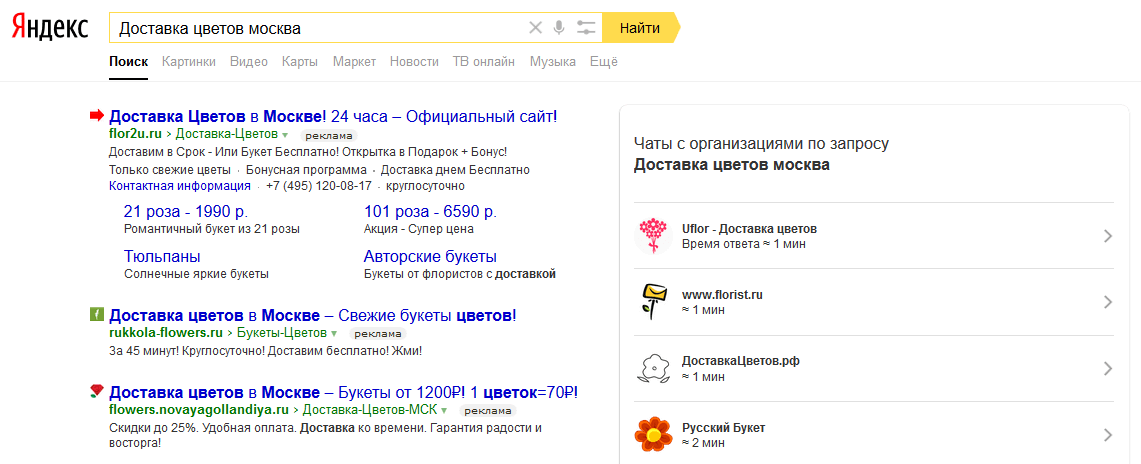This screenshot has height=464, width=1141.
Task: Open the Тюльпаны link
Action: click(x=162, y=257)
